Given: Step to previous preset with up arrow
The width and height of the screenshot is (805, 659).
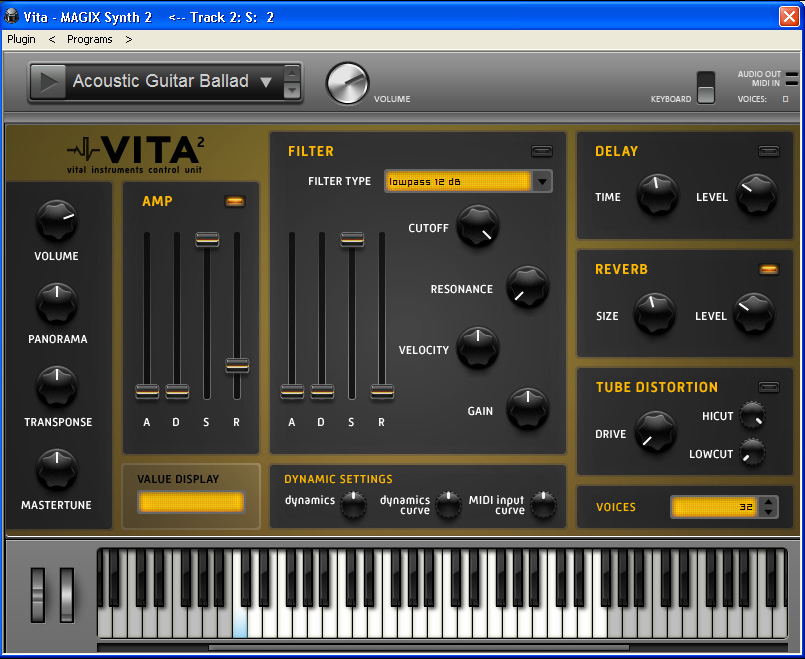Looking at the screenshot, I should [x=292, y=73].
